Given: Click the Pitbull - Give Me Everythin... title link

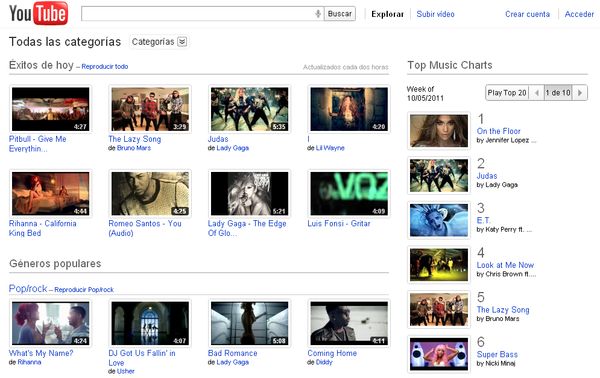Looking at the screenshot, I should coord(38,144).
